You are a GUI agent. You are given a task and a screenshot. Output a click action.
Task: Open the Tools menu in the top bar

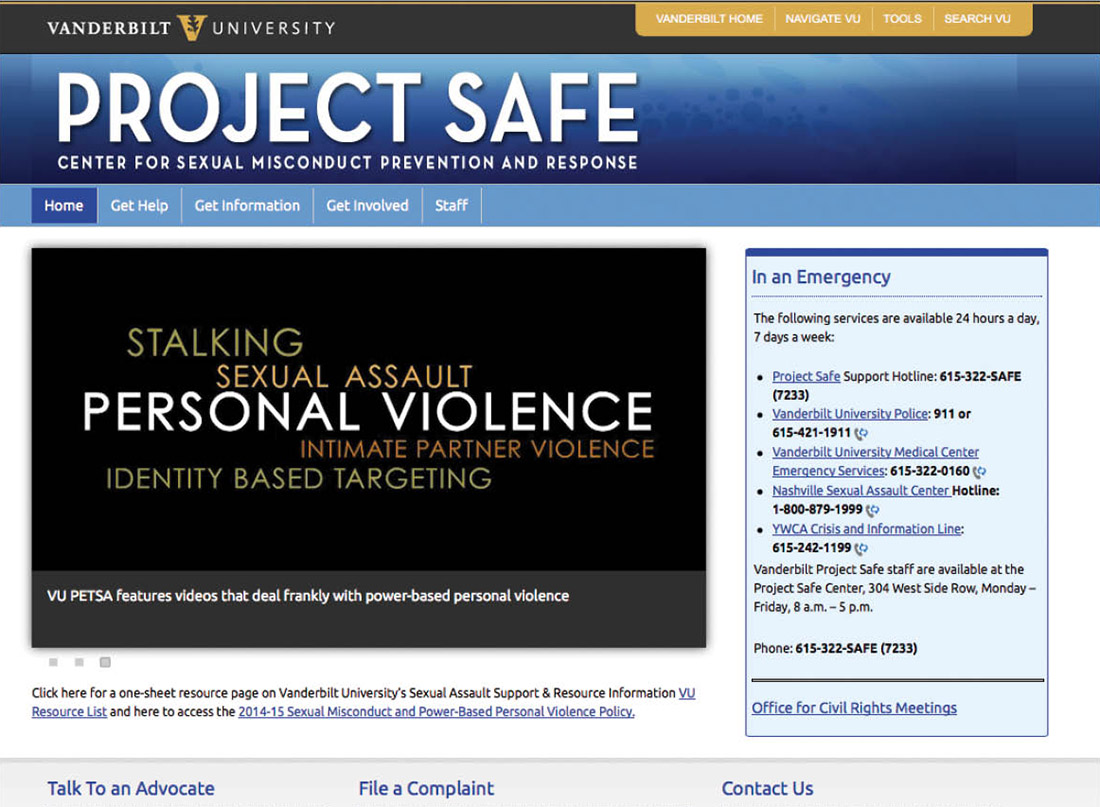(x=901, y=18)
